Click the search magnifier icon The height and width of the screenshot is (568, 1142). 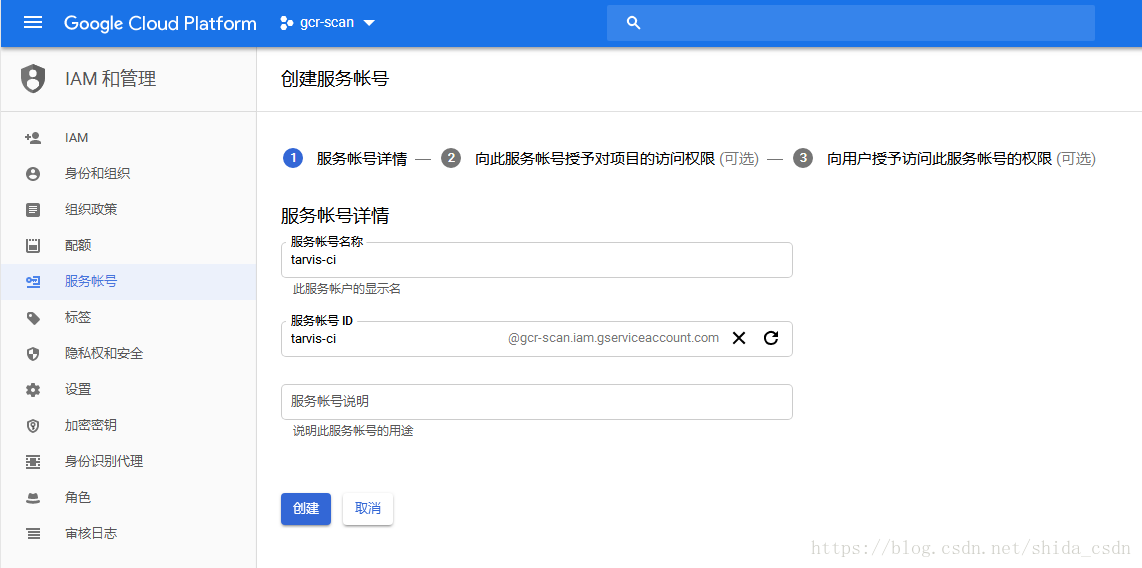[634, 23]
